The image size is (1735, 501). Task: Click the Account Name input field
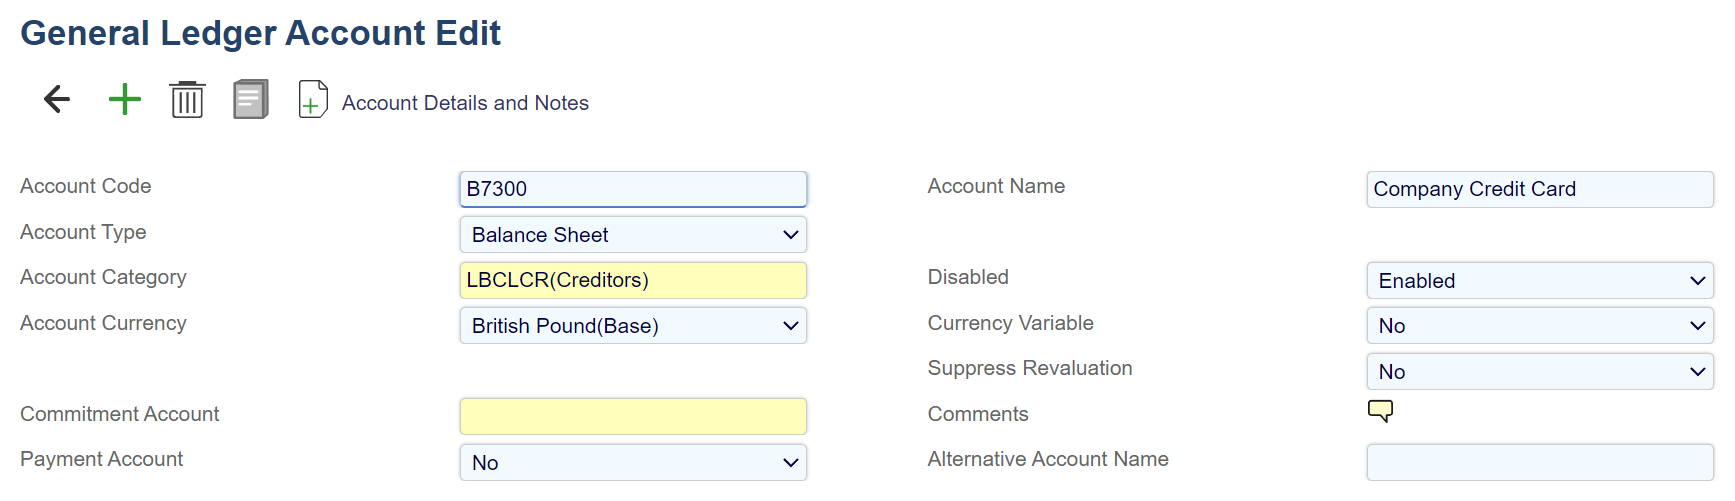(1540, 189)
